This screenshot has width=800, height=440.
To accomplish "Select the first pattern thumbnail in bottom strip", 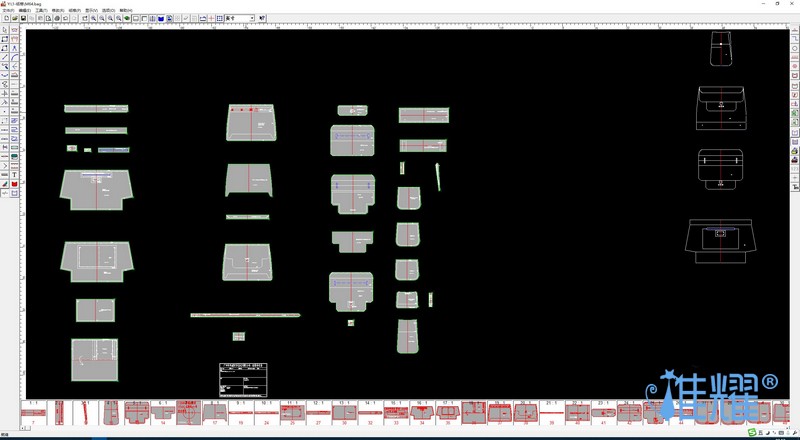I will click(x=33, y=412).
